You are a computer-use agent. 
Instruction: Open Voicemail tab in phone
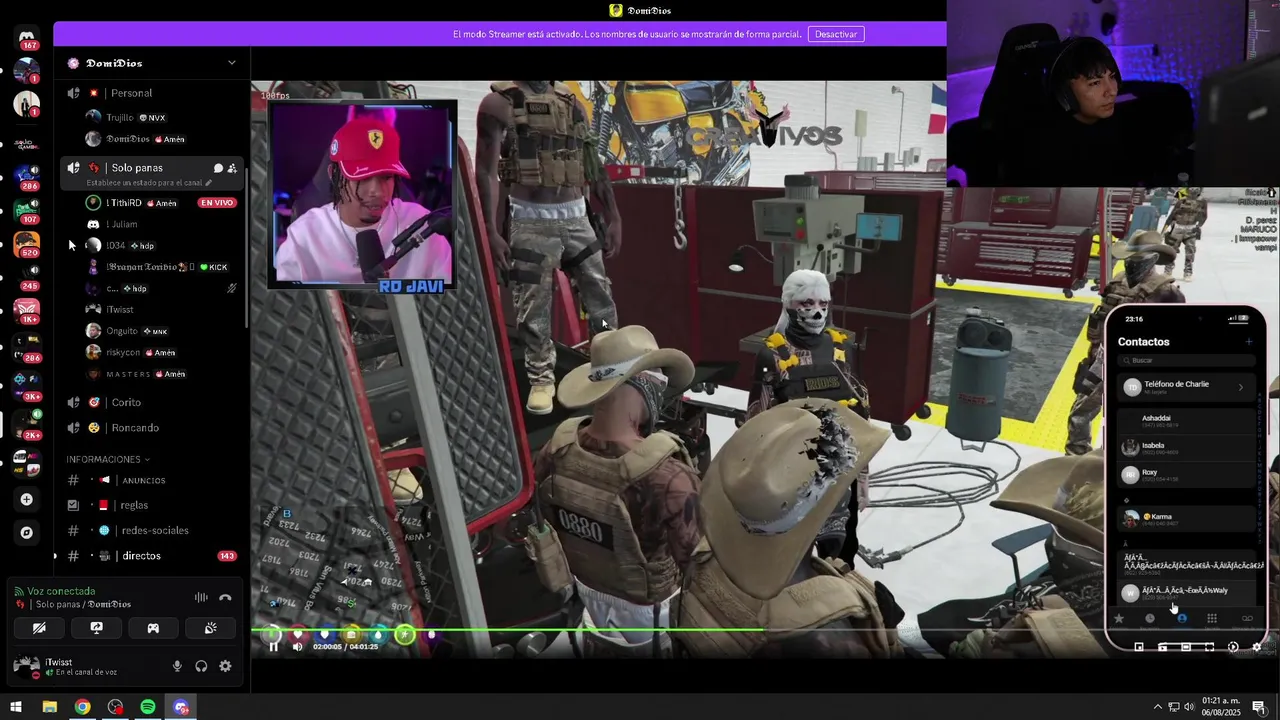pyautogui.click(x=1247, y=619)
